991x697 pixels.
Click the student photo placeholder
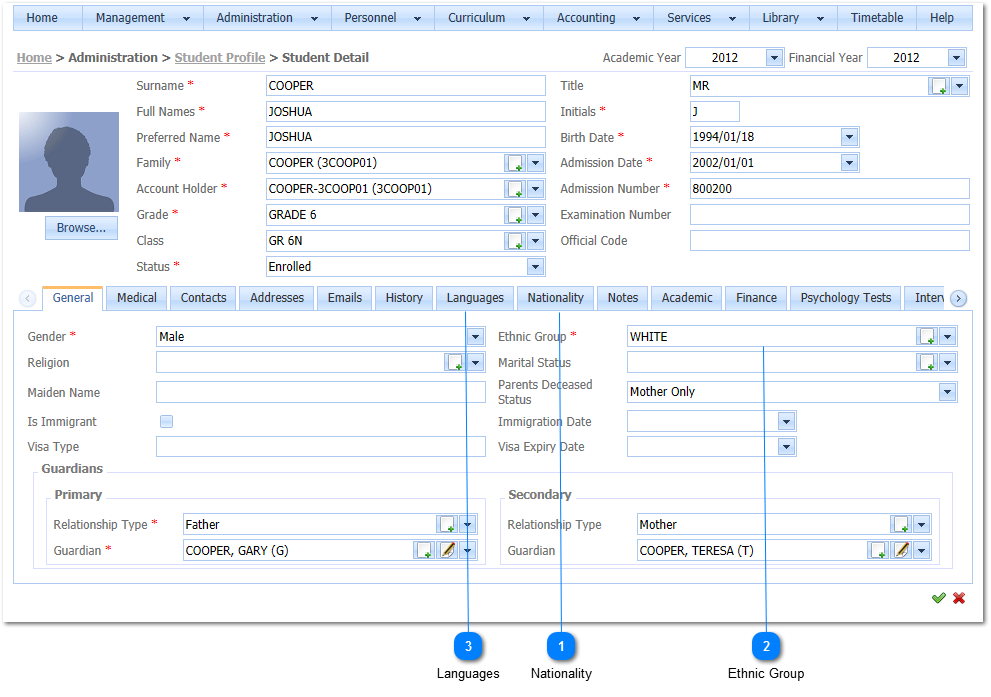69,162
